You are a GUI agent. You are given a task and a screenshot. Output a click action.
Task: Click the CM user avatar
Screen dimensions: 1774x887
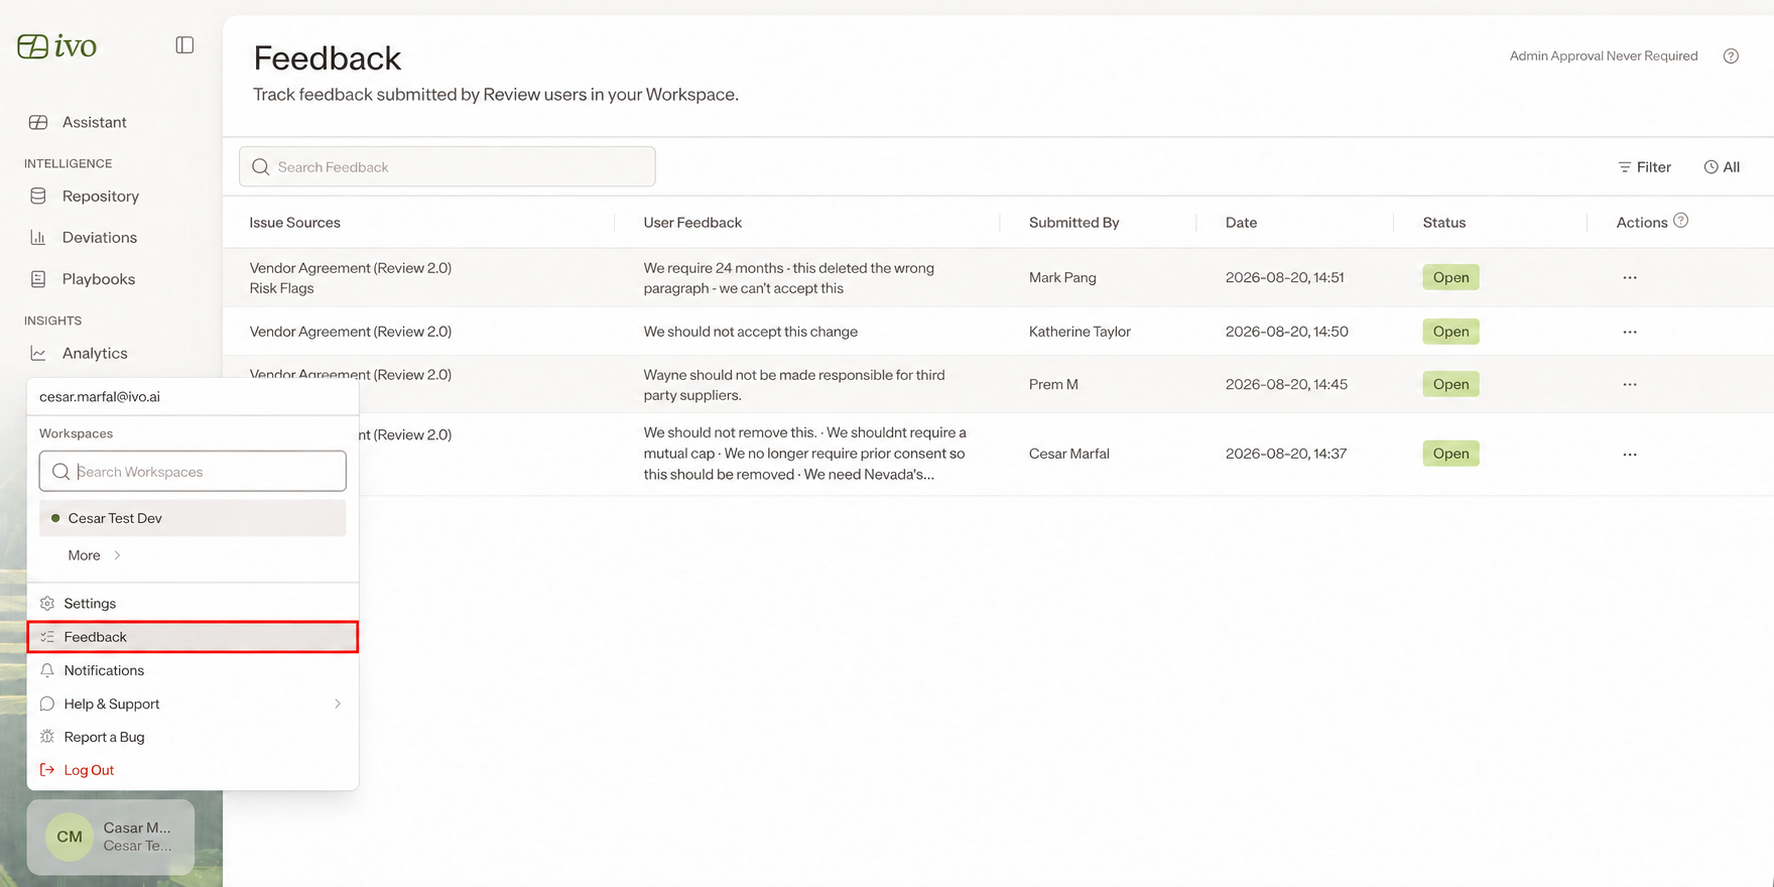[x=69, y=836]
